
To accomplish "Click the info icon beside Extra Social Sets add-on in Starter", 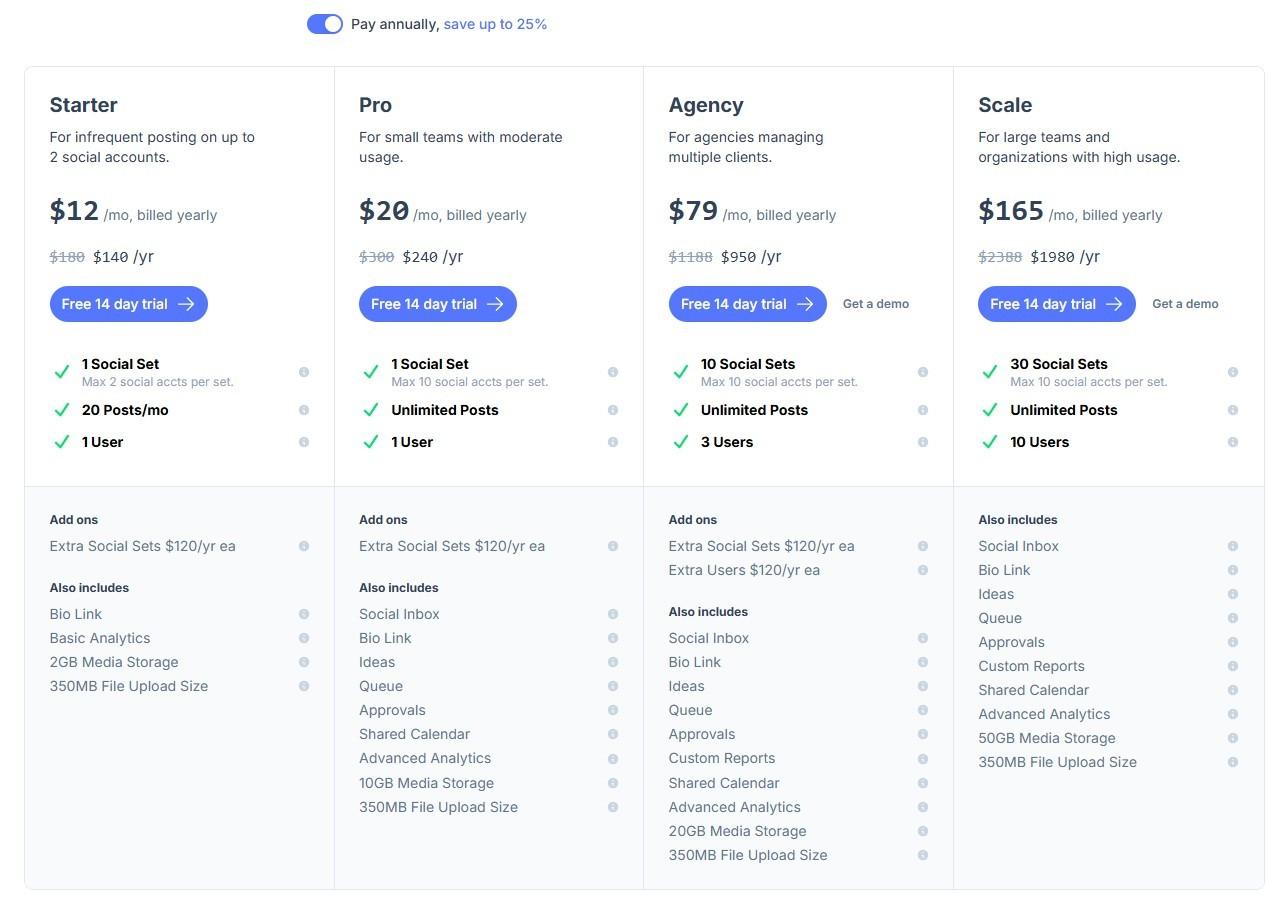I will (x=304, y=546).
